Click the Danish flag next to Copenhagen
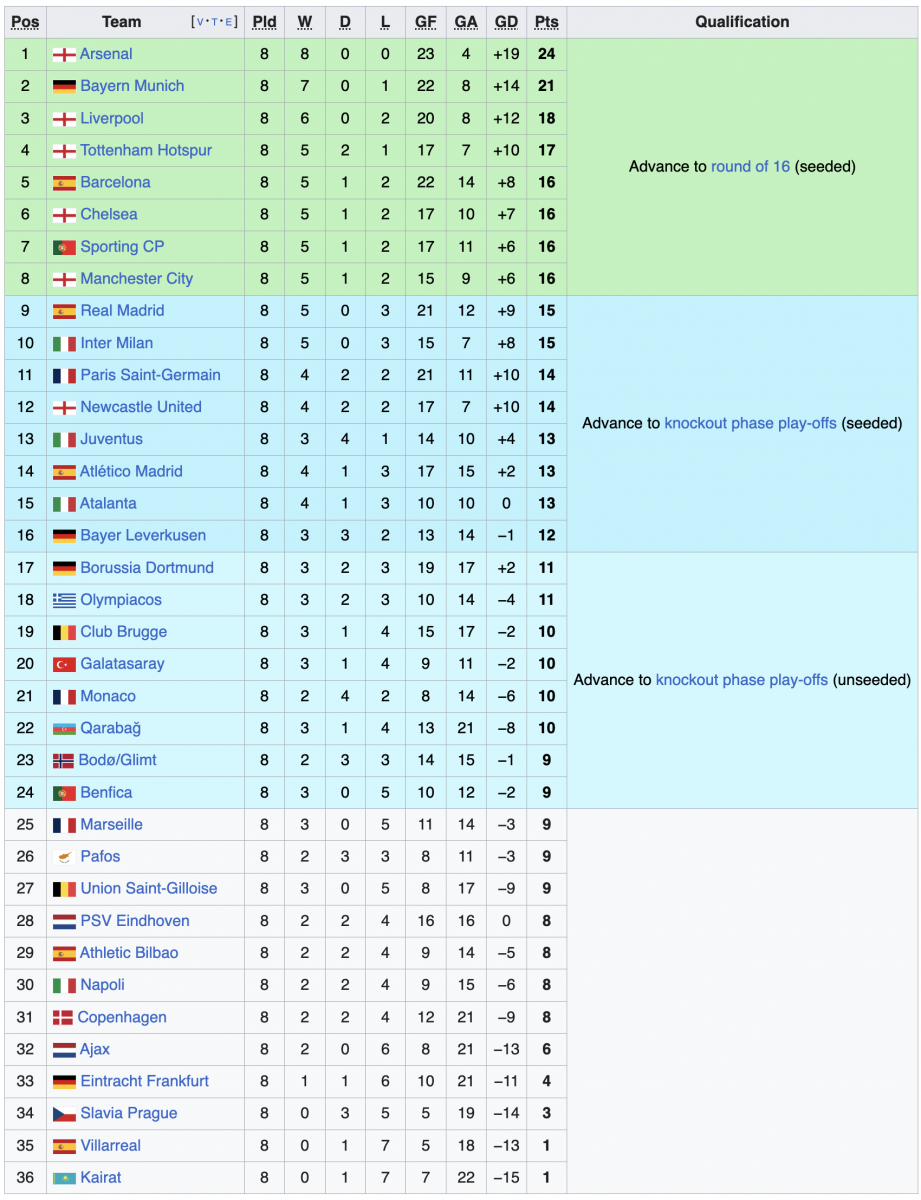Screen dimensions: 921x1200 (x=62, y=1017)
